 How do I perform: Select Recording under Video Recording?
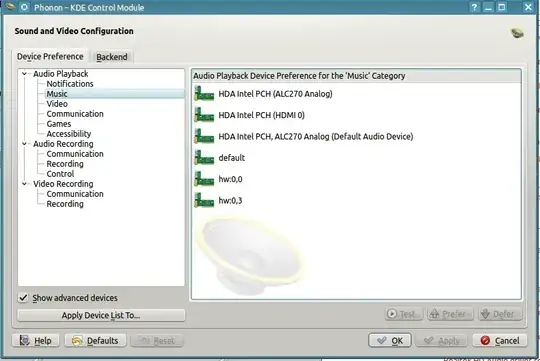tap(65, 204)
